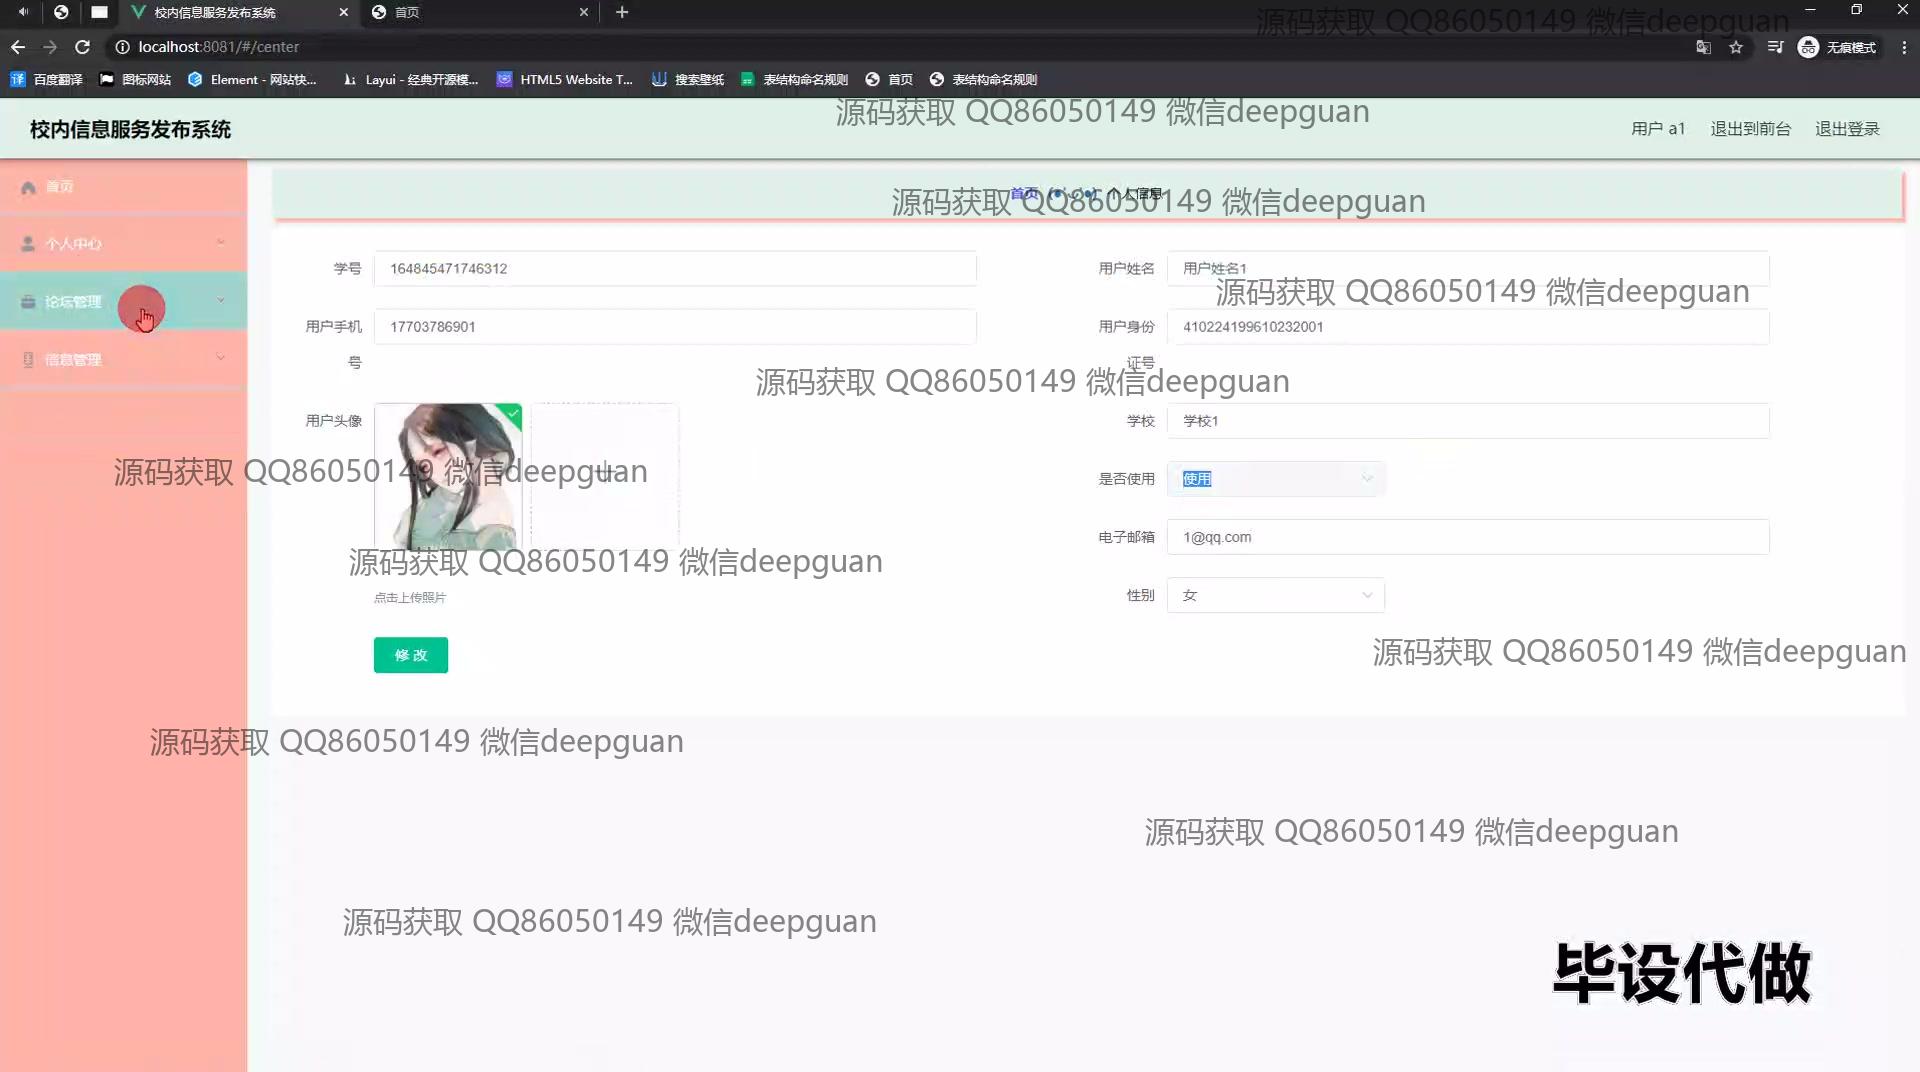Click the 退出到前台 link

pyautogui.click(x=1750, y=129)
